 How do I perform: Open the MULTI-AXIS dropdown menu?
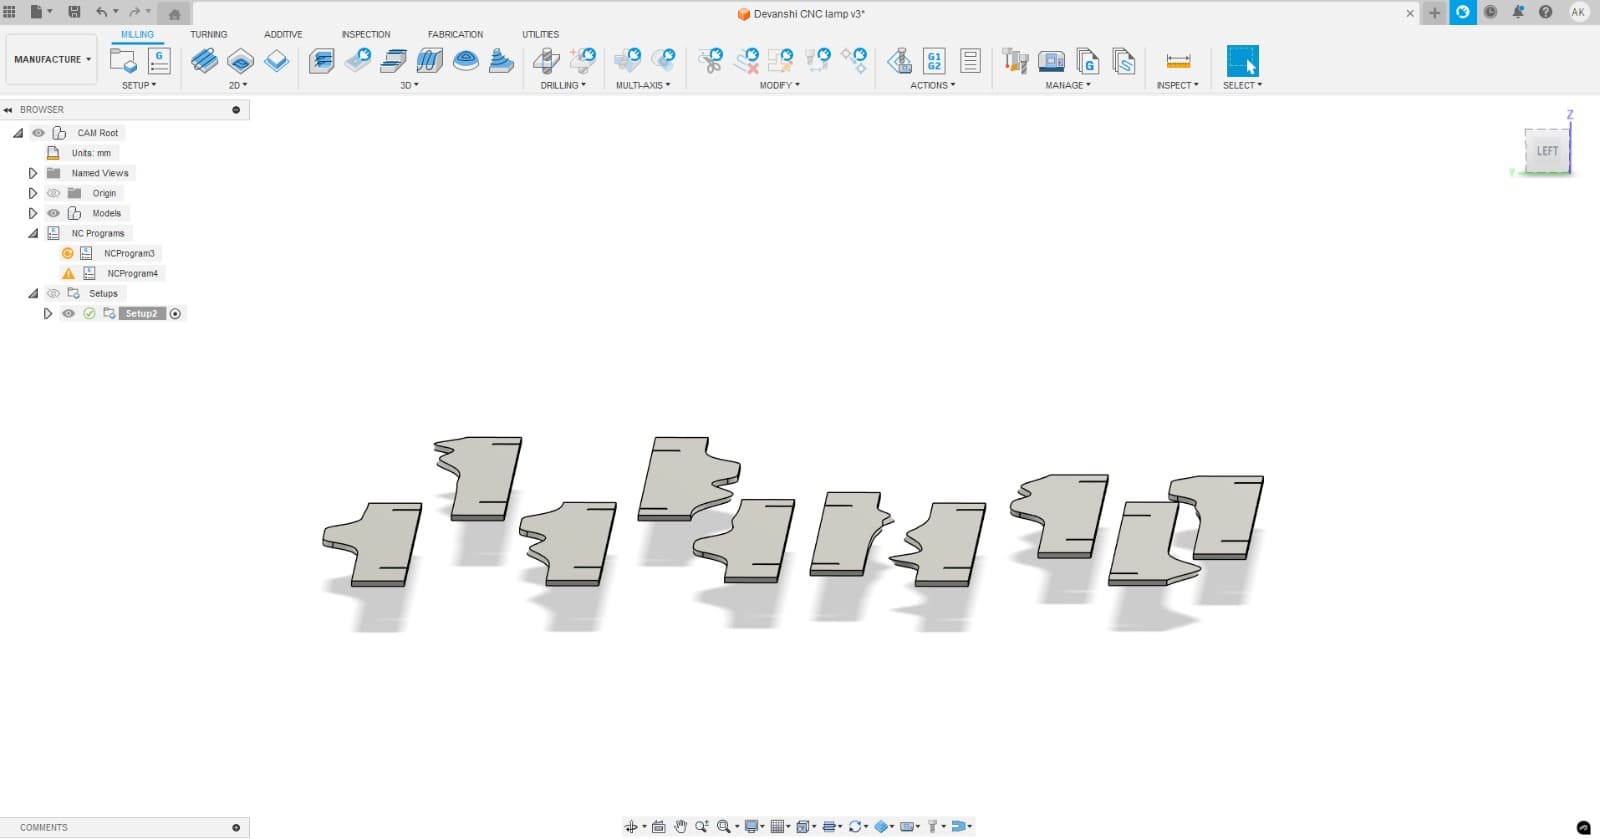point(643,86)
